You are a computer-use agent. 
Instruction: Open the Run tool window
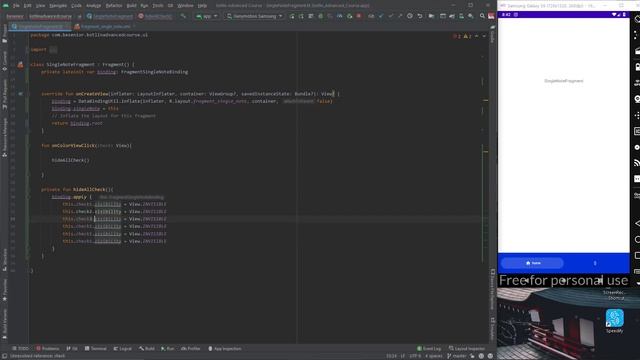[x=167, y=349]
